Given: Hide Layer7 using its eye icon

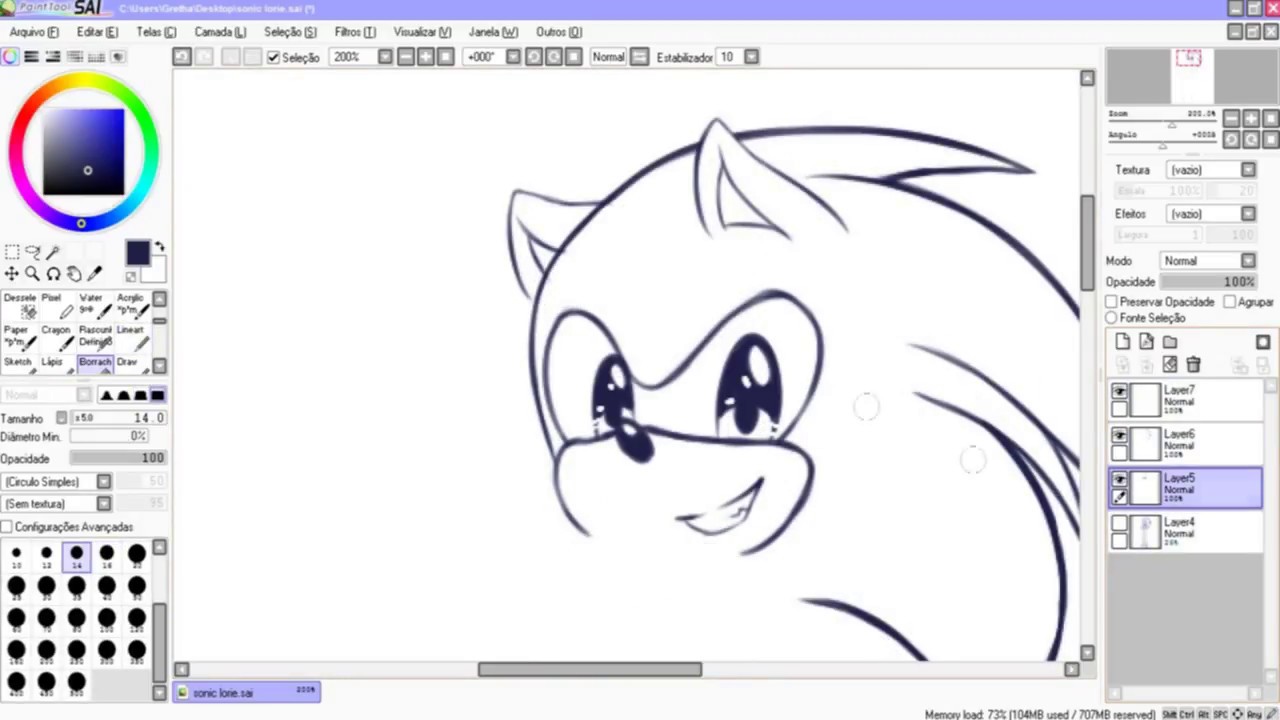Looking at the screenshot, I should click(1119, 392).
